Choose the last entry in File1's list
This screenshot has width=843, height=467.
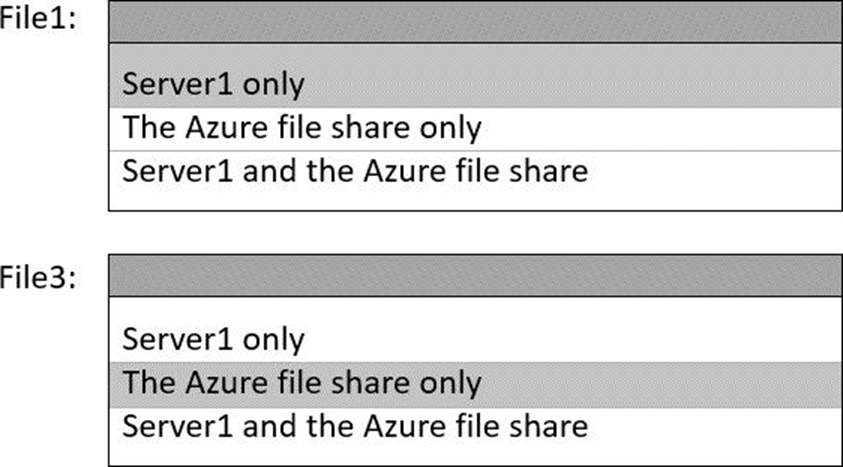pos(355,170)
